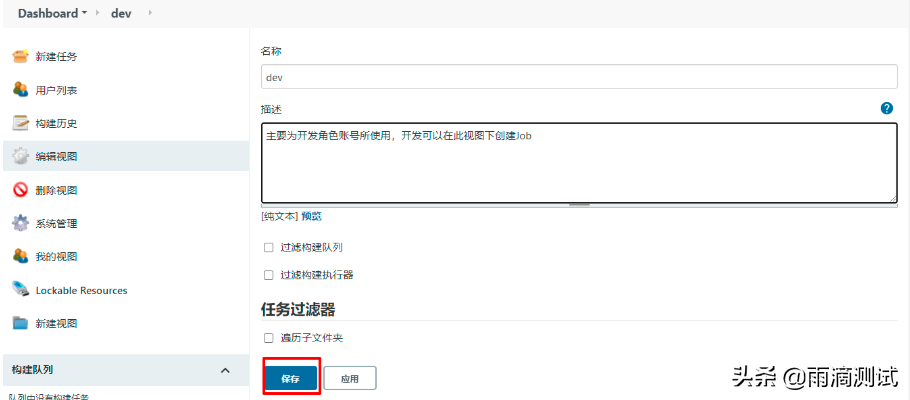Select 编辑视图 in the sidebar
This screenshot has width=910, height=400.
coord(56,157)
